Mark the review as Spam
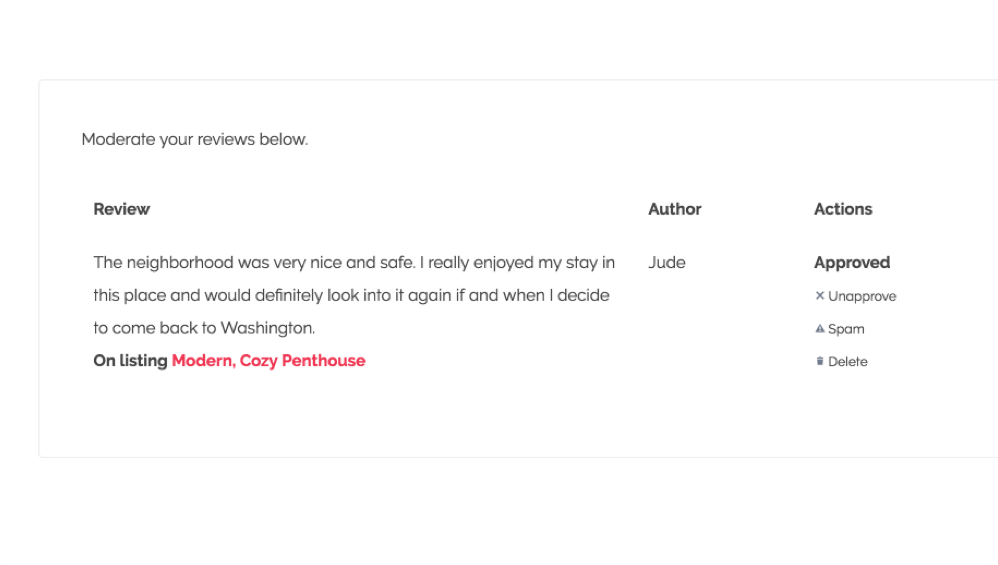 coord(846,330)
